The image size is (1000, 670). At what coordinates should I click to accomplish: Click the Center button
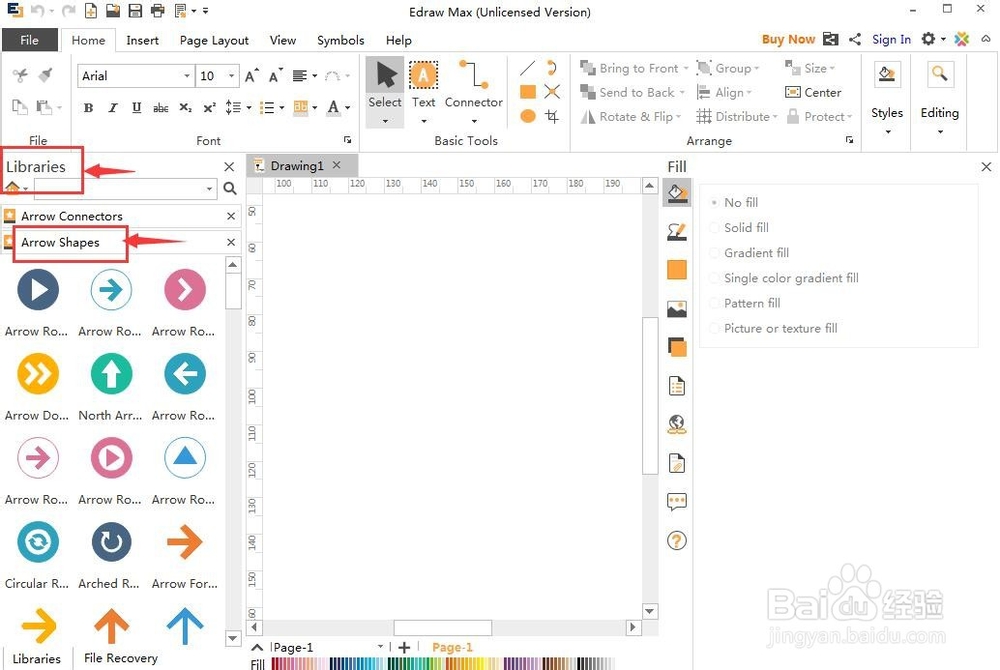click(813, 92)
